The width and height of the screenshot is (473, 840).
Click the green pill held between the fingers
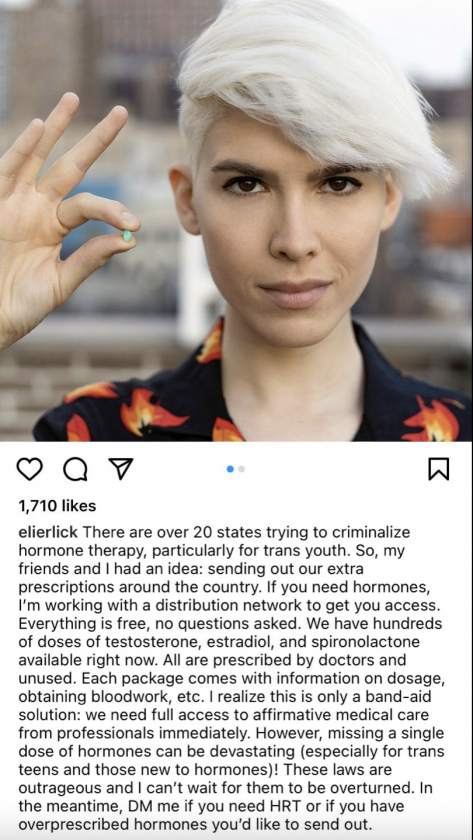127,236
